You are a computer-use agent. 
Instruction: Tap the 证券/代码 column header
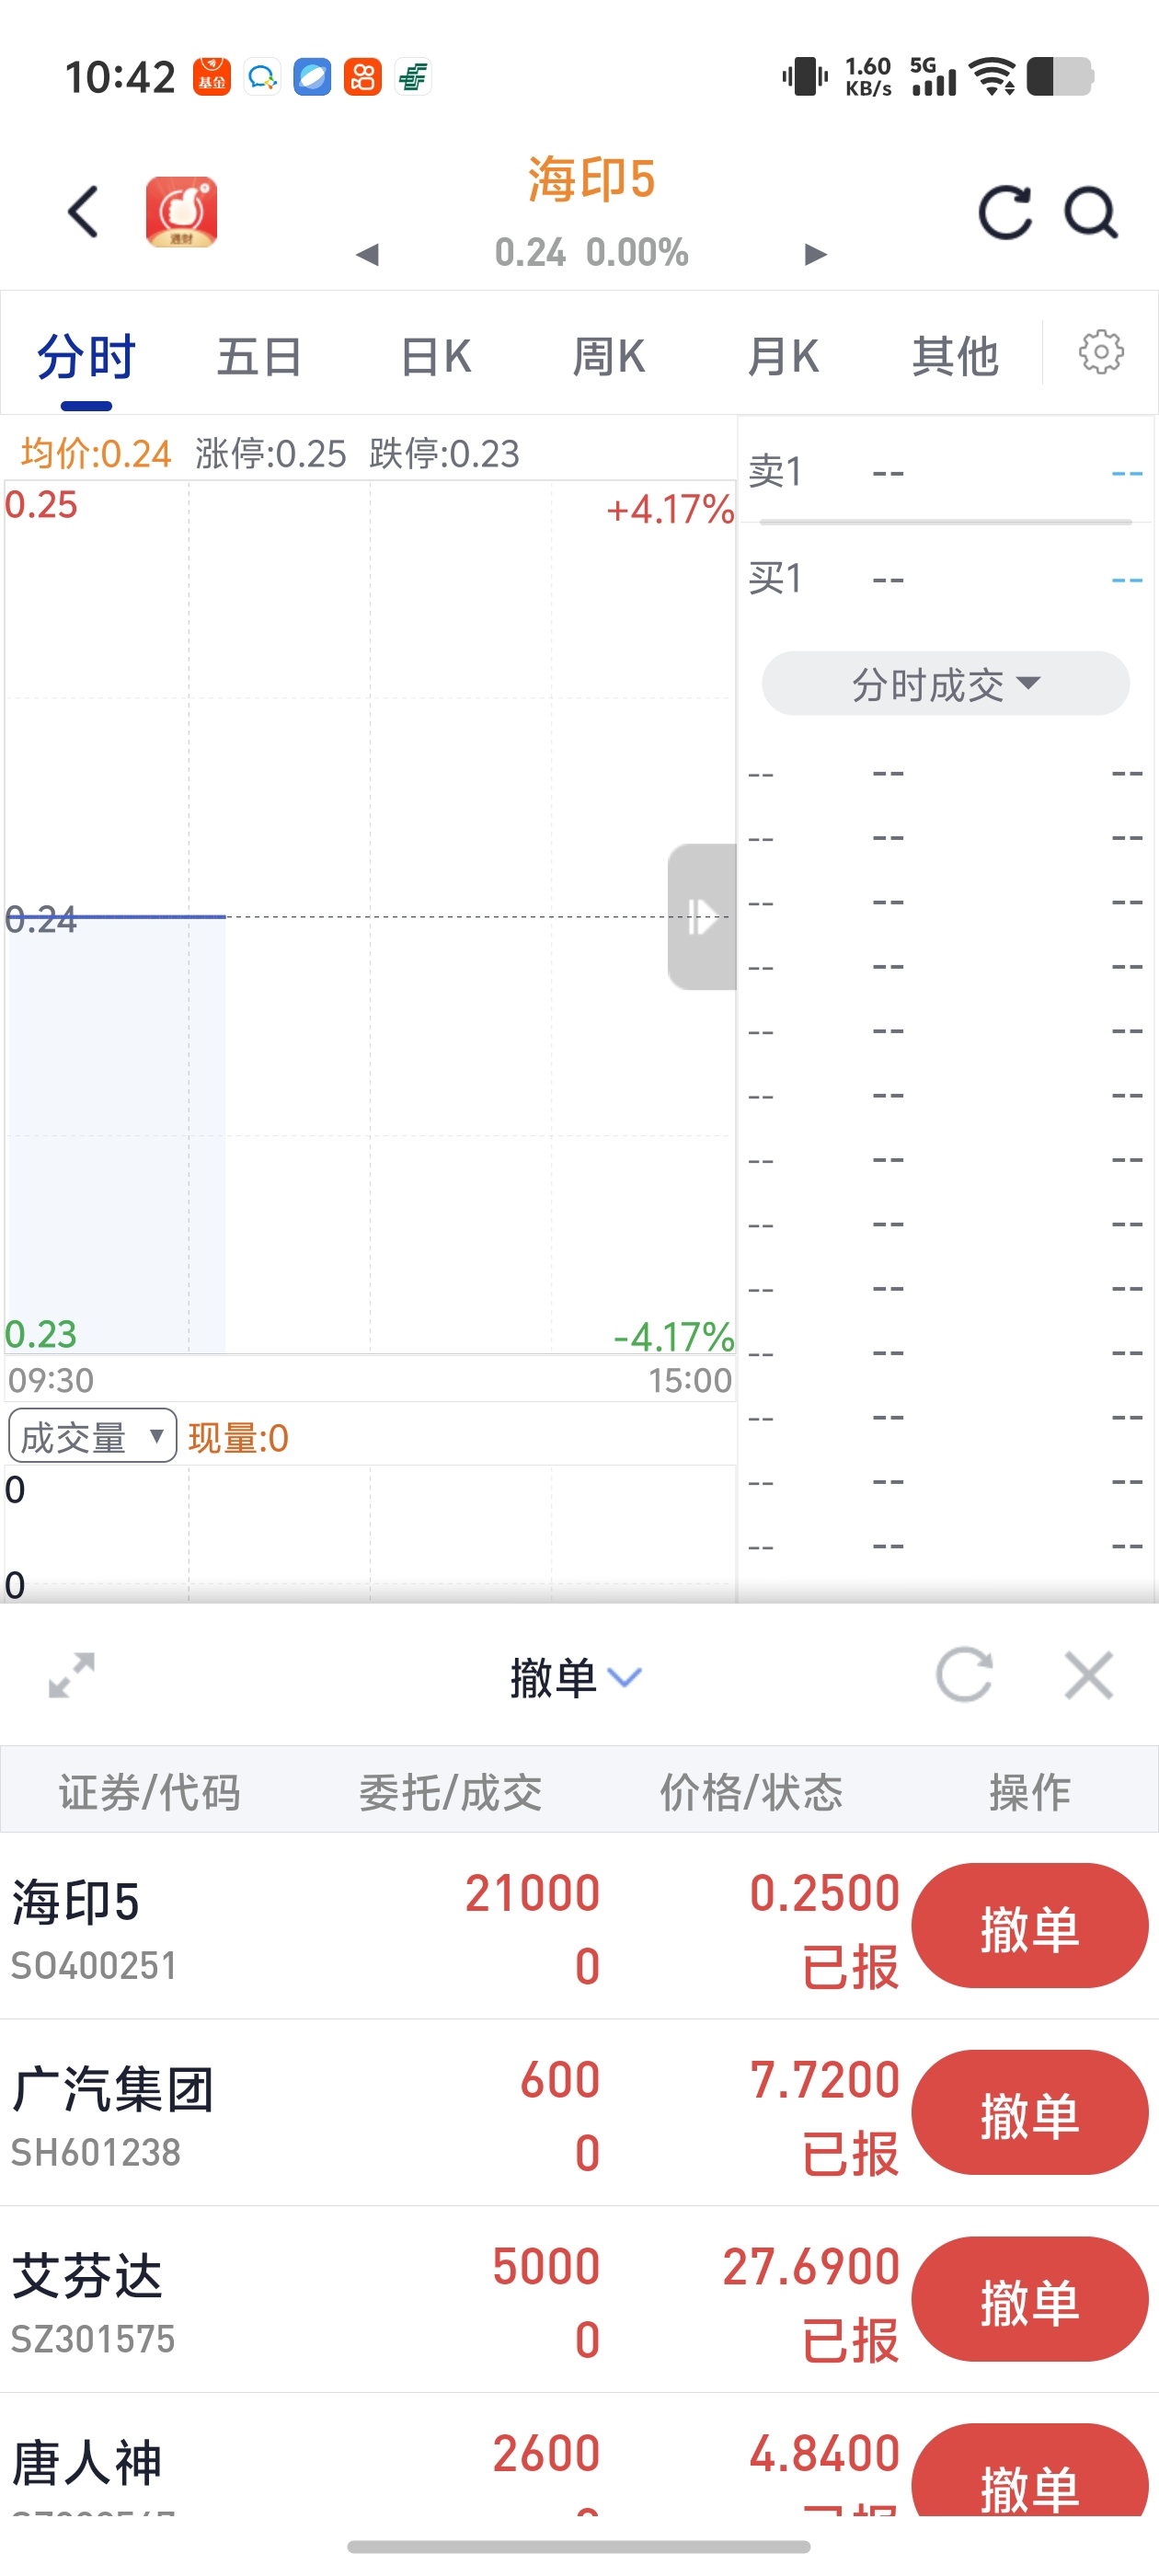coord(149,1791)
